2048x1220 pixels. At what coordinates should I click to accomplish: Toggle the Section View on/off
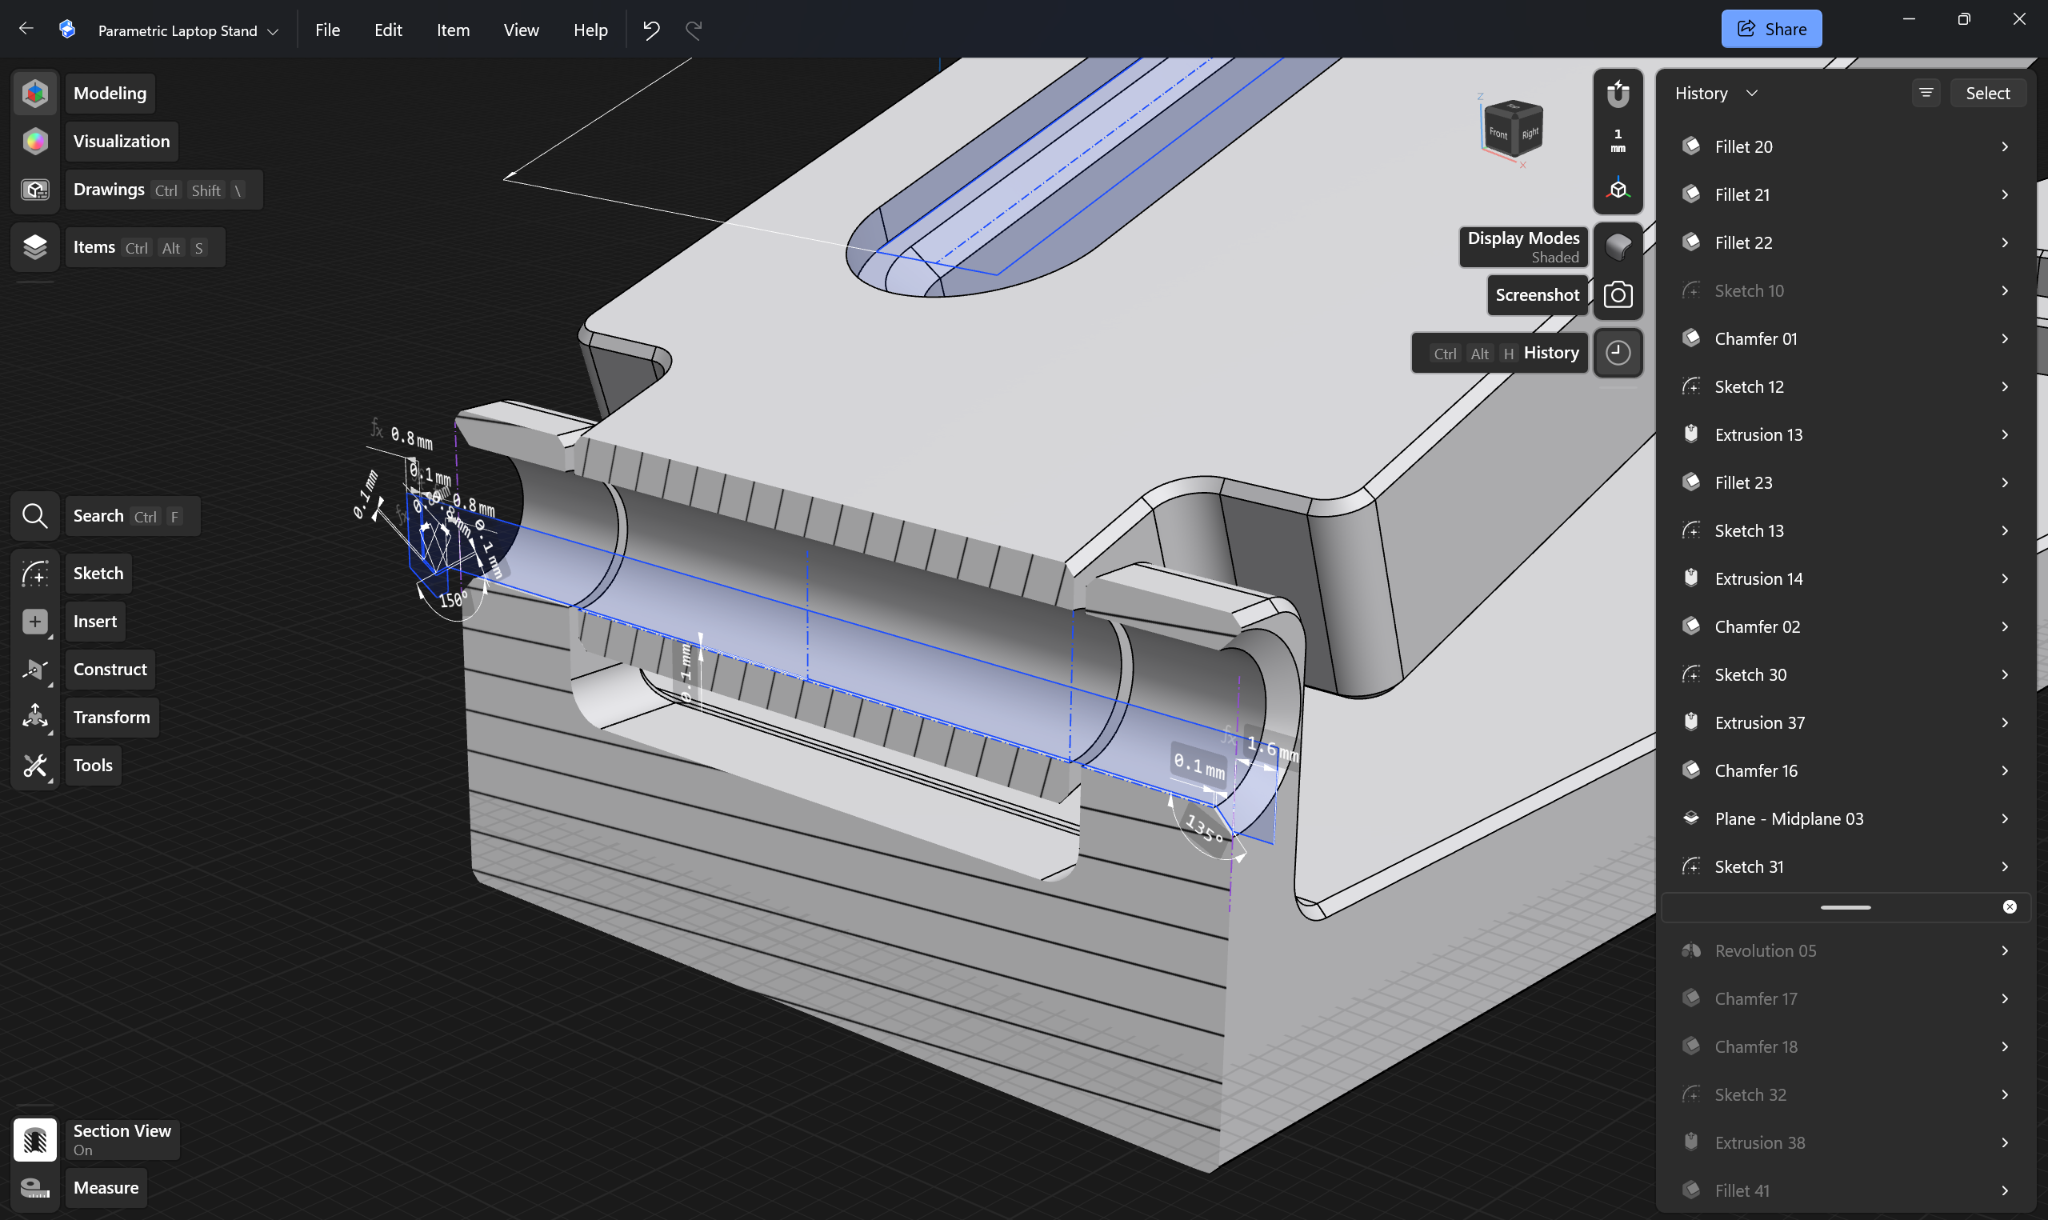(35, 1139)
